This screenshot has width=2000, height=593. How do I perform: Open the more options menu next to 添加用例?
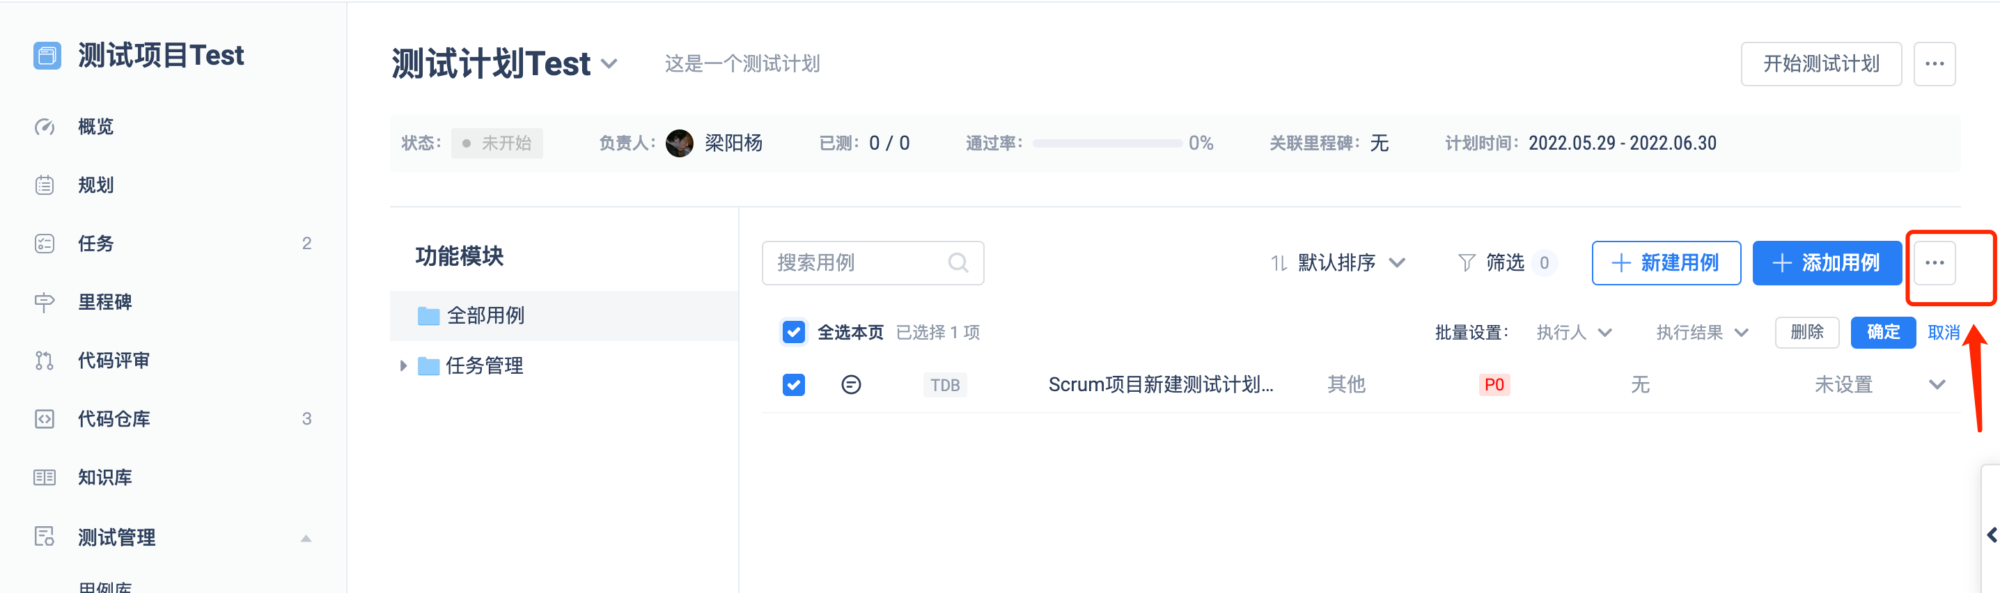[x=1934, y=263]
